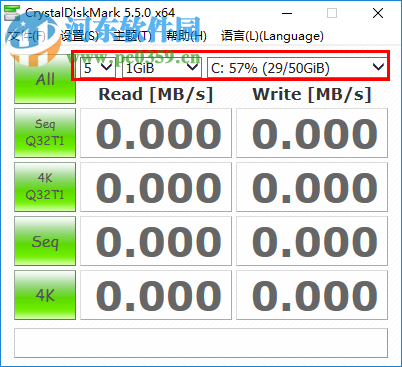
Task: Click the Seq Q32T1 write result 0.000
Action: point(312,133)
